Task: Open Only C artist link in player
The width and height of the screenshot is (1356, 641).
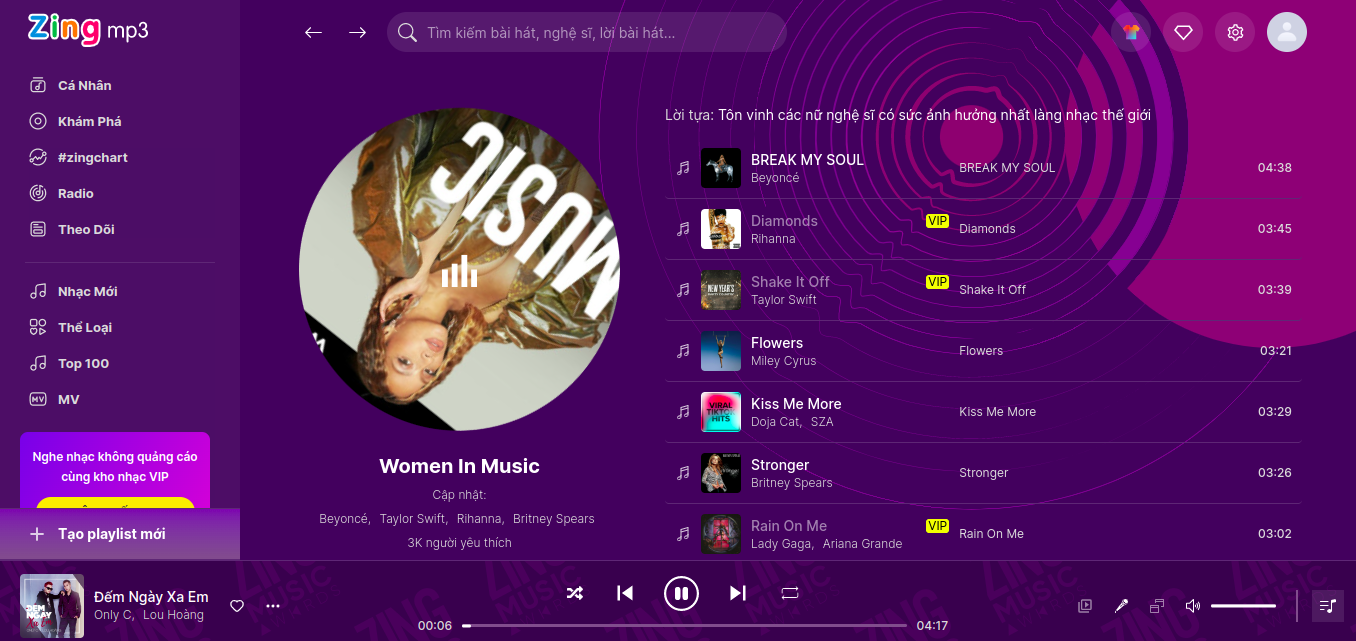Action: point(113,615)
